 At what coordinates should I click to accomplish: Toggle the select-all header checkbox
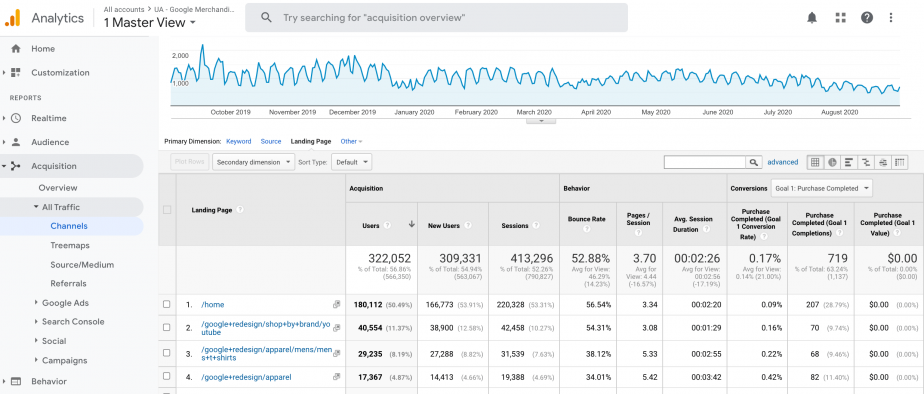coord(167,210)
